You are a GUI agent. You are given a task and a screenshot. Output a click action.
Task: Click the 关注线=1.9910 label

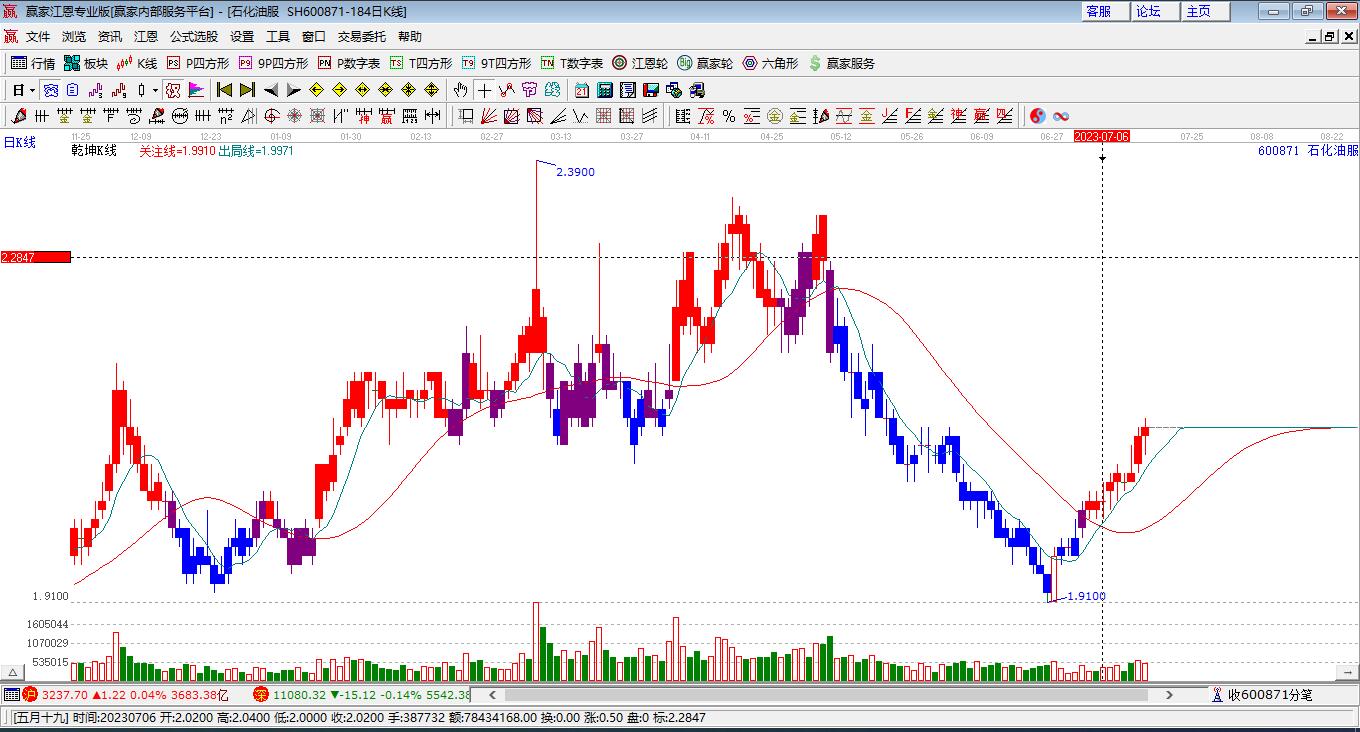177,151
